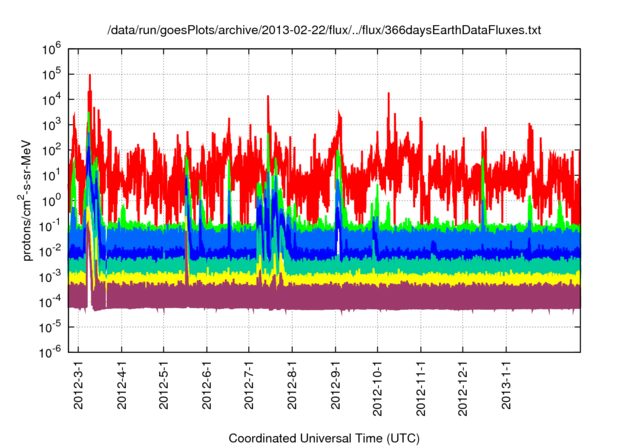Select the 2012-9-1 x-axis label
This screenshot has width=640, height=448.
(336, 383)
